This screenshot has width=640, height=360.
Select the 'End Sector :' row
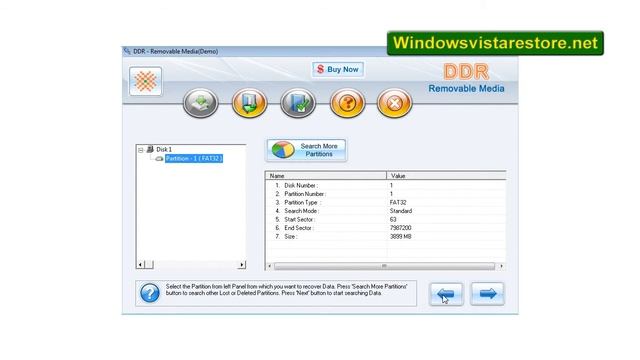click(385, 228)
